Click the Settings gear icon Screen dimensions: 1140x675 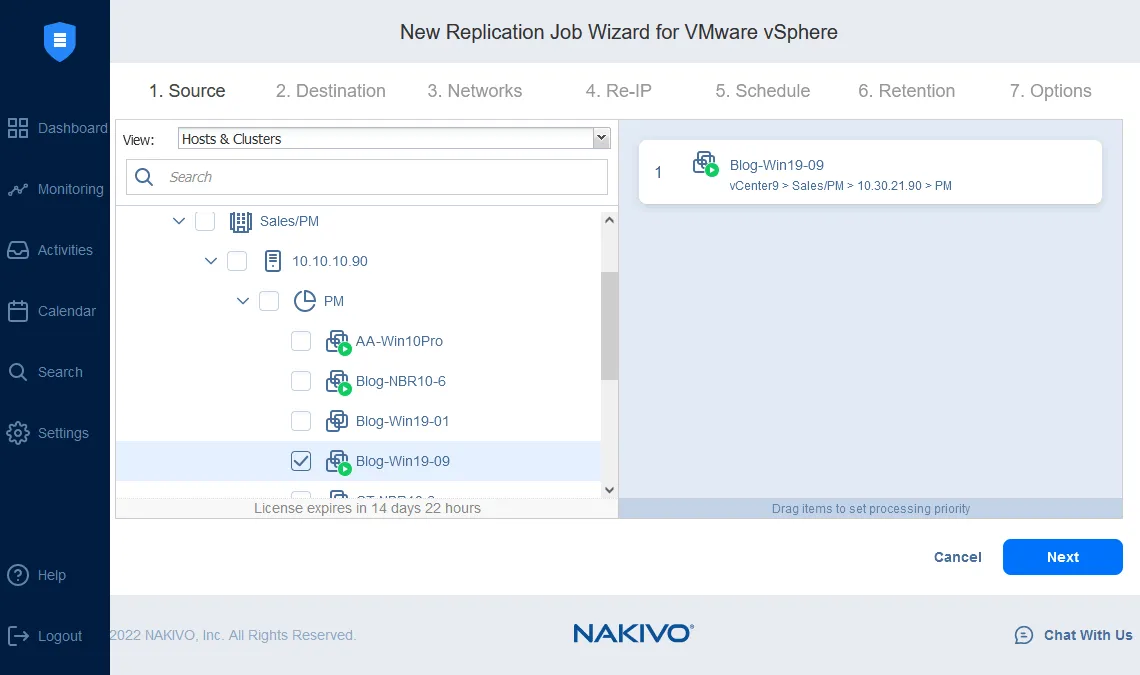18,433
